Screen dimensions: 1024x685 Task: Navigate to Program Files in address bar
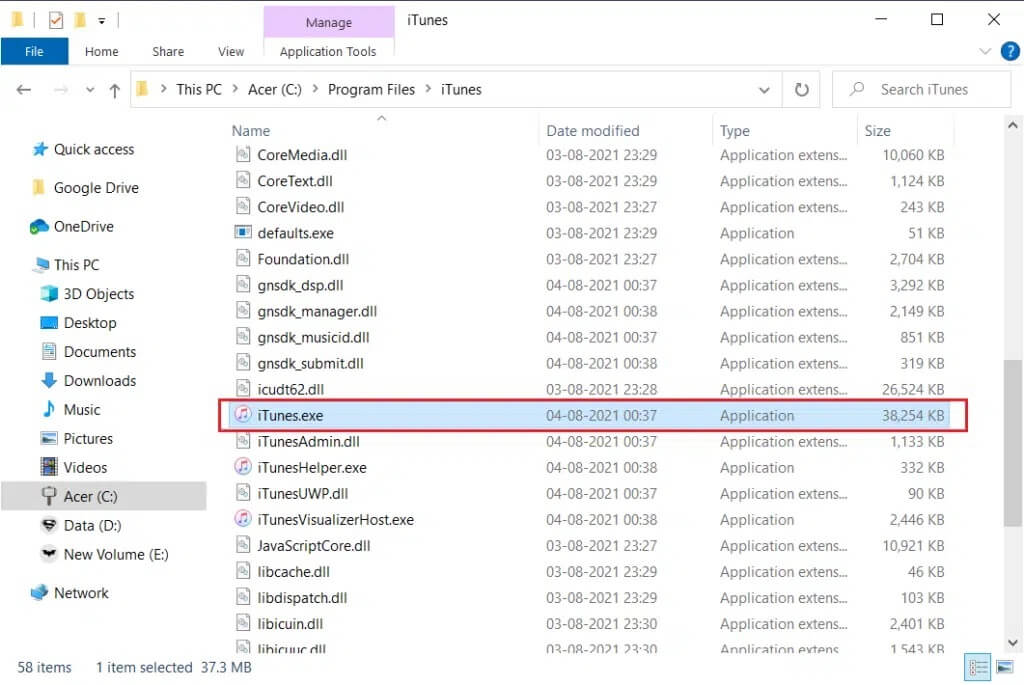click(x=371, y=89)
